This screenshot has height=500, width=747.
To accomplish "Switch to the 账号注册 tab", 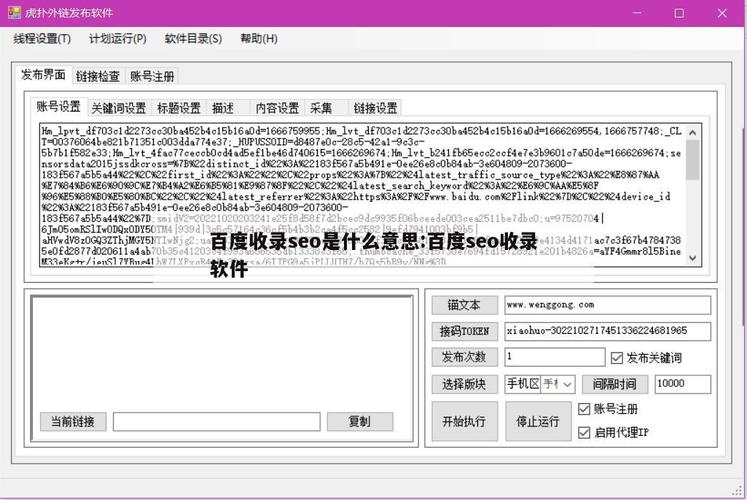I will pyautogui.click(x=152, y=76).
